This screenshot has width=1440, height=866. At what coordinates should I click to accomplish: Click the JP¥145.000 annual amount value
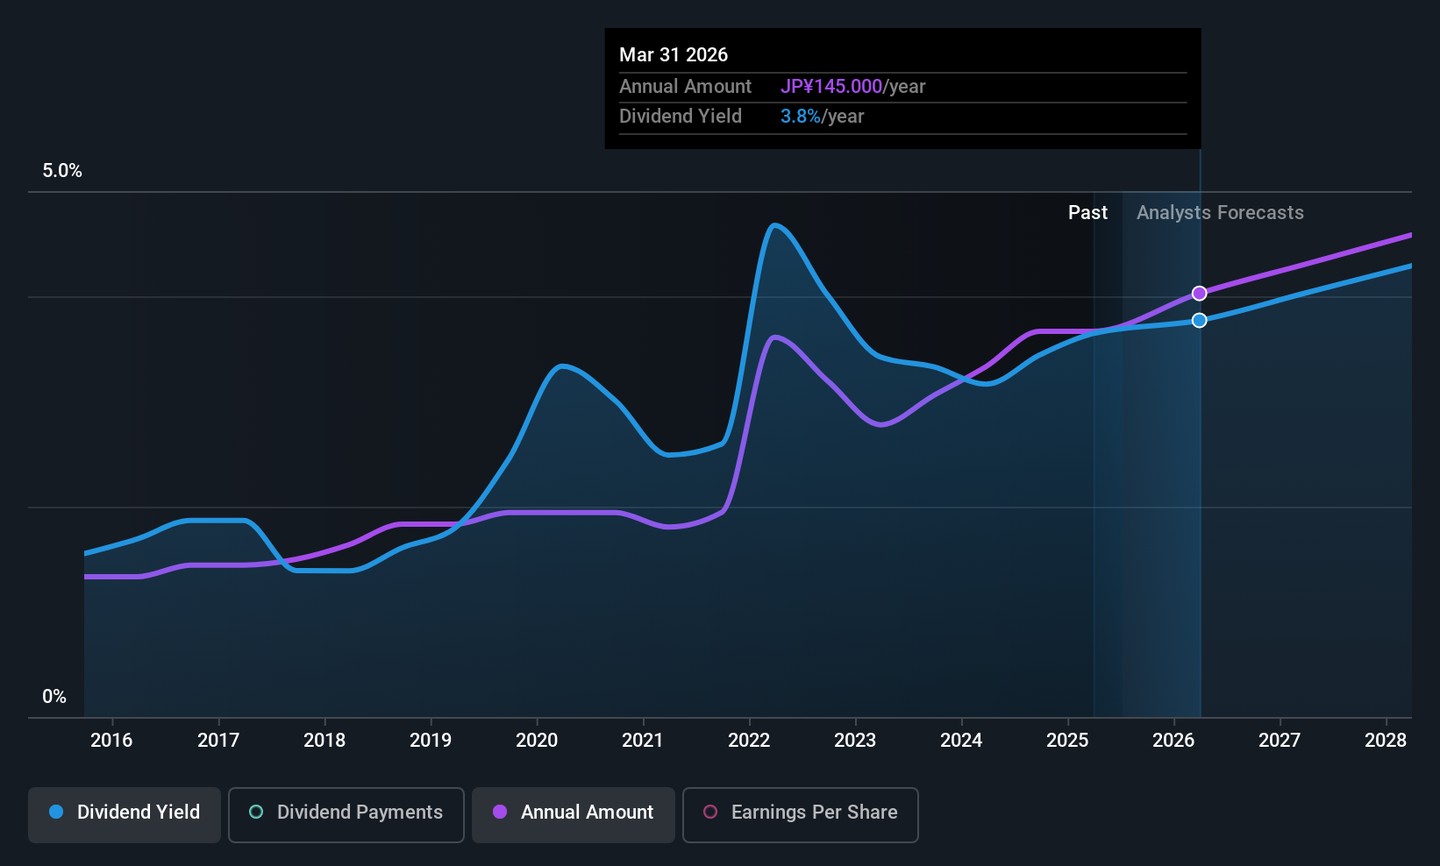tap(831, 87)
